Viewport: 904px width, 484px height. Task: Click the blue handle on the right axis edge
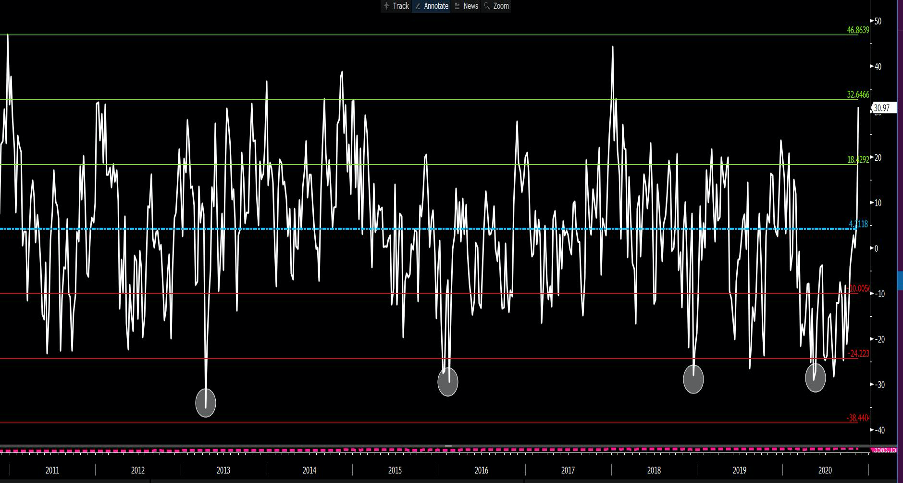(901, 280)
